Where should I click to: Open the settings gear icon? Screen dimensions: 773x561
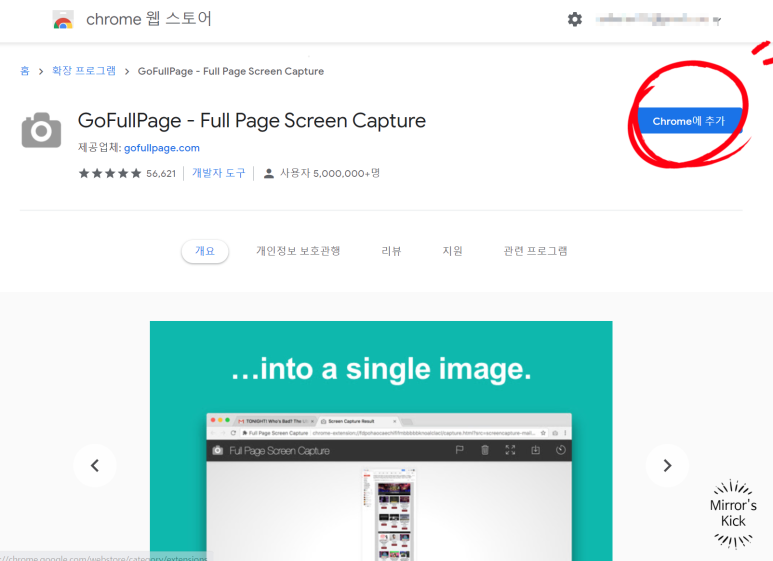(574, 20)
